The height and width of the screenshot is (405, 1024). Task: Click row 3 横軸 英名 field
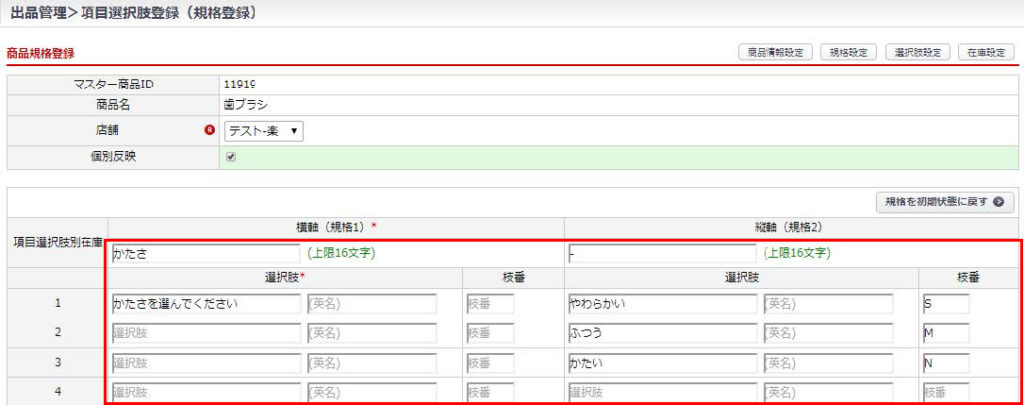372,363
